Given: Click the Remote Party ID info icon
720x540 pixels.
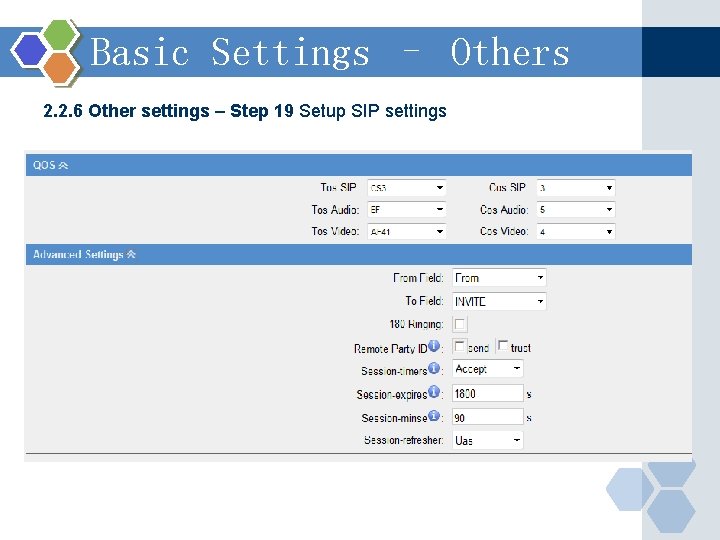Looking at the screenshot, I should (x=434, y=346).
